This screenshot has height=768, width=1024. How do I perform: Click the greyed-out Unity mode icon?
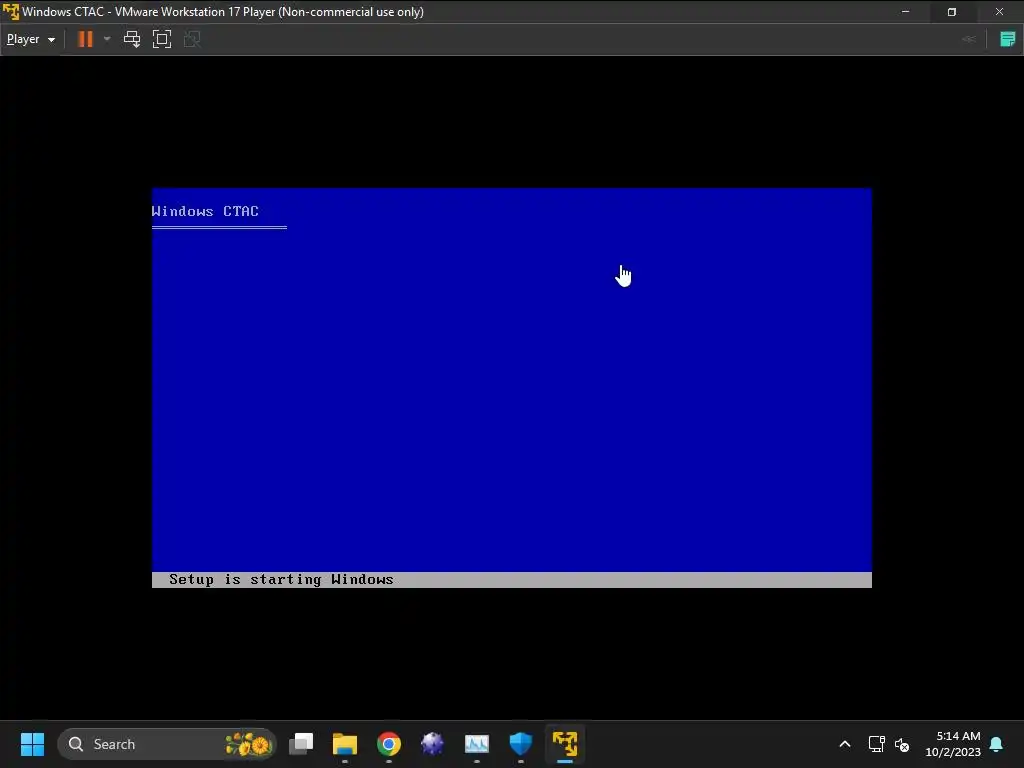(192, 39)
